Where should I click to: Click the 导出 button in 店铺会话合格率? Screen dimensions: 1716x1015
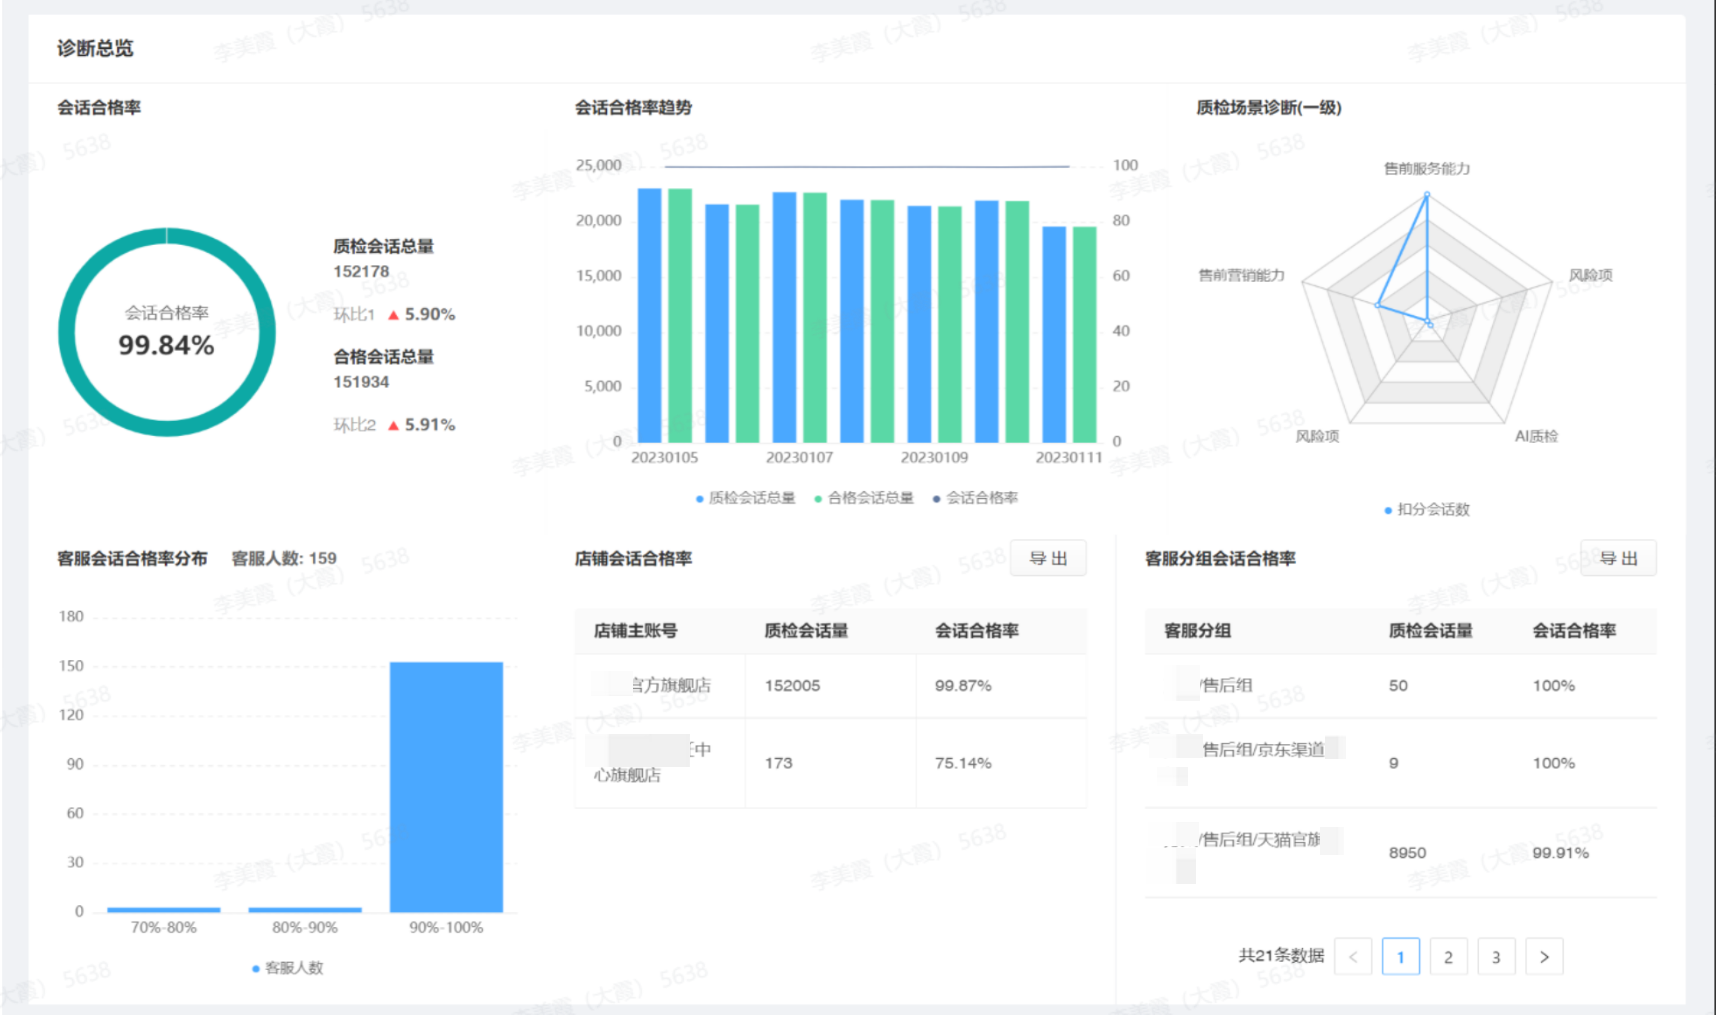[x=1048, y=558]
